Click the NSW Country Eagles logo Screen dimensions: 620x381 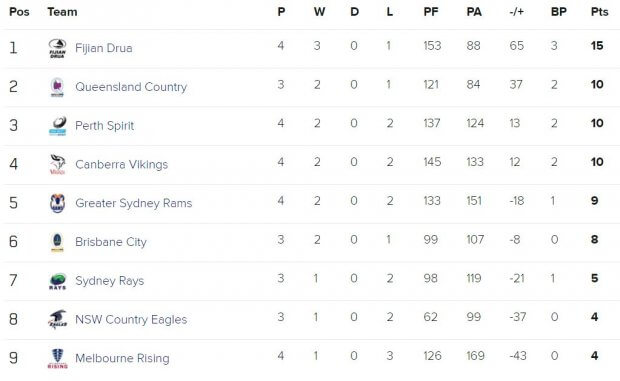tap(57, 319)
